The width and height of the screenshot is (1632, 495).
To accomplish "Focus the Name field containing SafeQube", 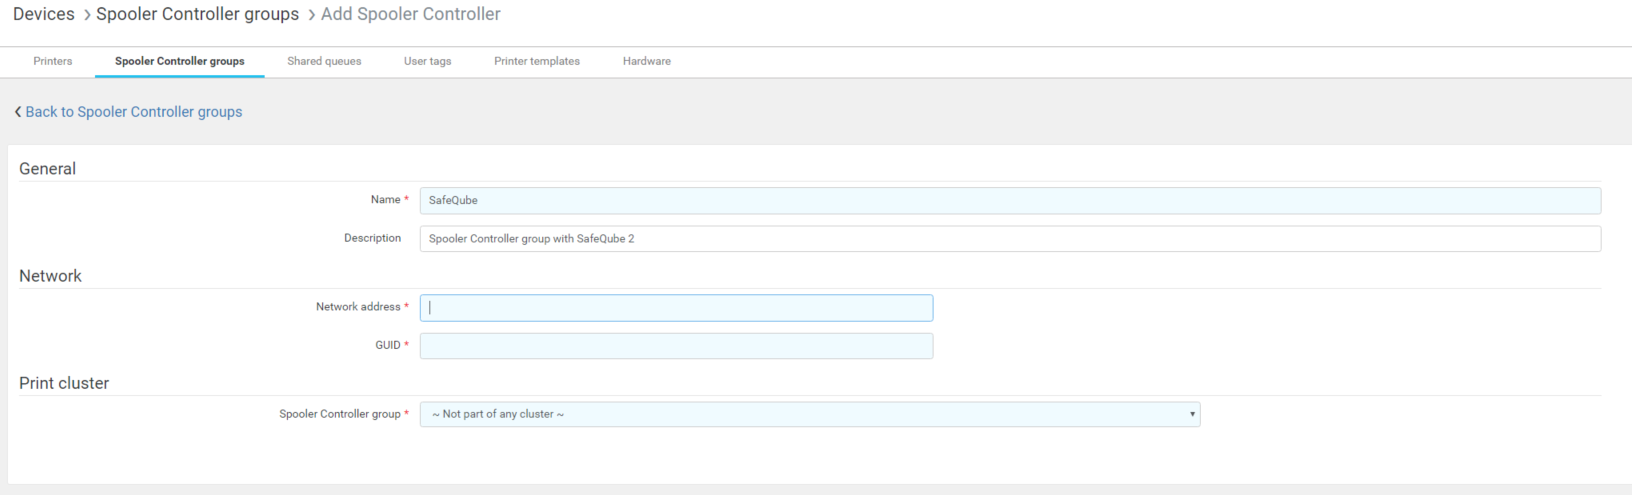I will 1010,200.
